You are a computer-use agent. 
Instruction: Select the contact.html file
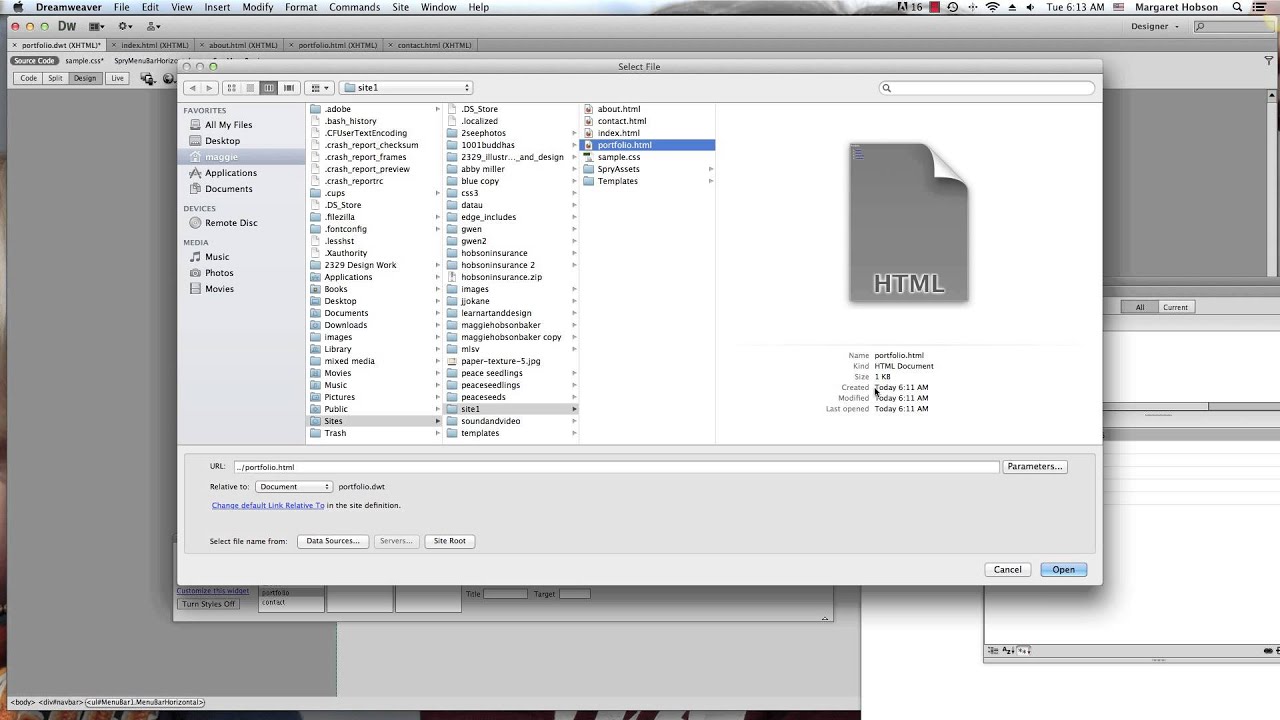[x=621, y=121]
